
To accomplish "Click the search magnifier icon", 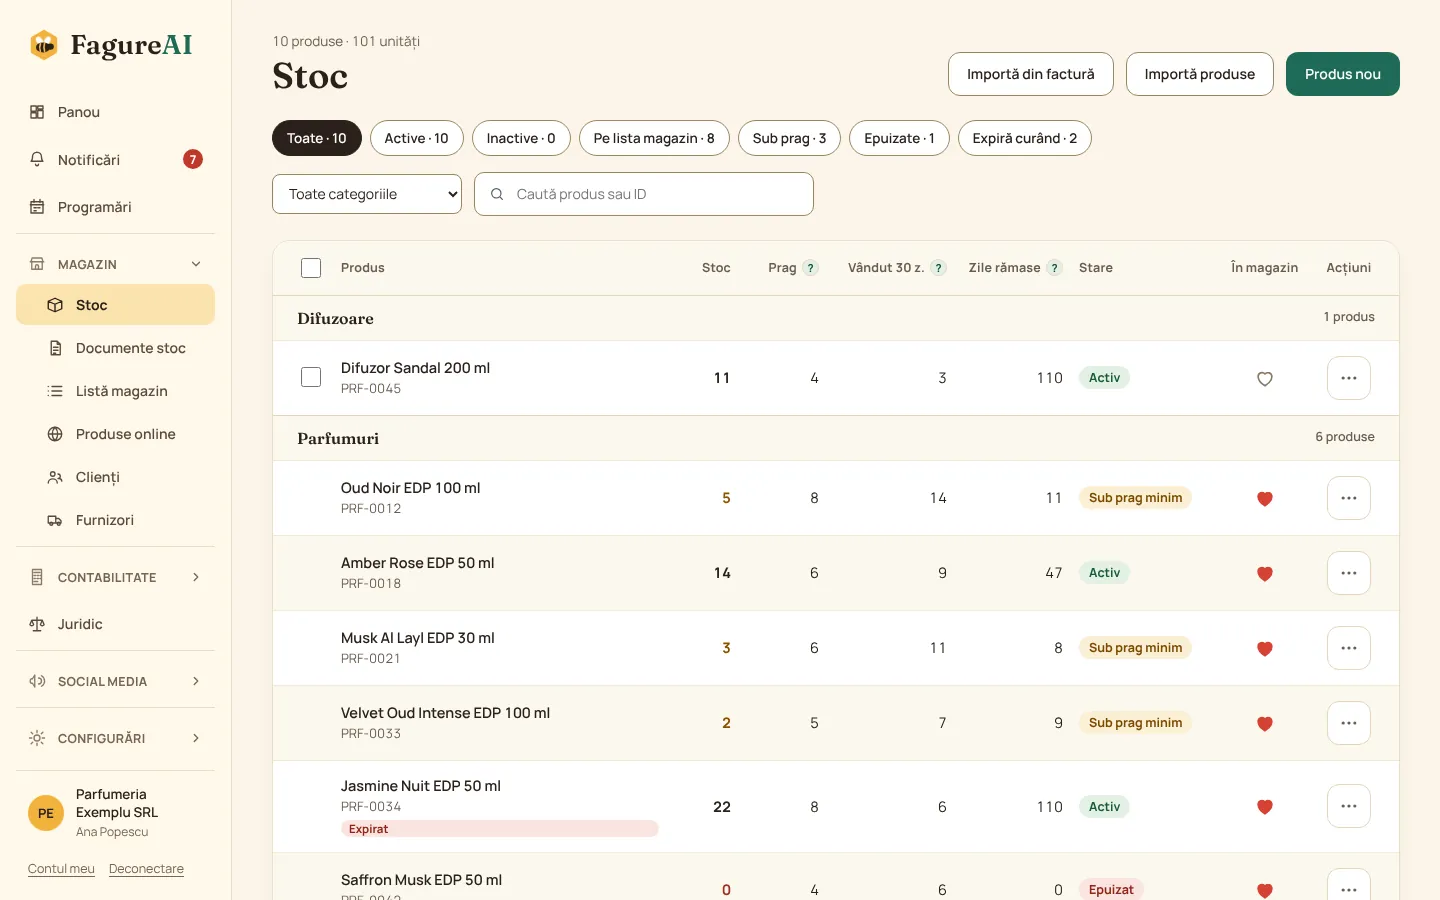I will point(497,194).
